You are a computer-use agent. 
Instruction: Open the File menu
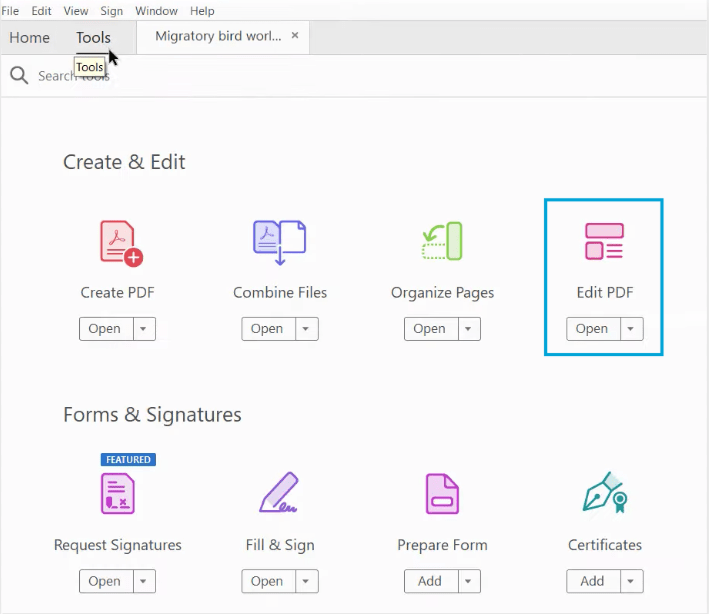click(10, 11)
